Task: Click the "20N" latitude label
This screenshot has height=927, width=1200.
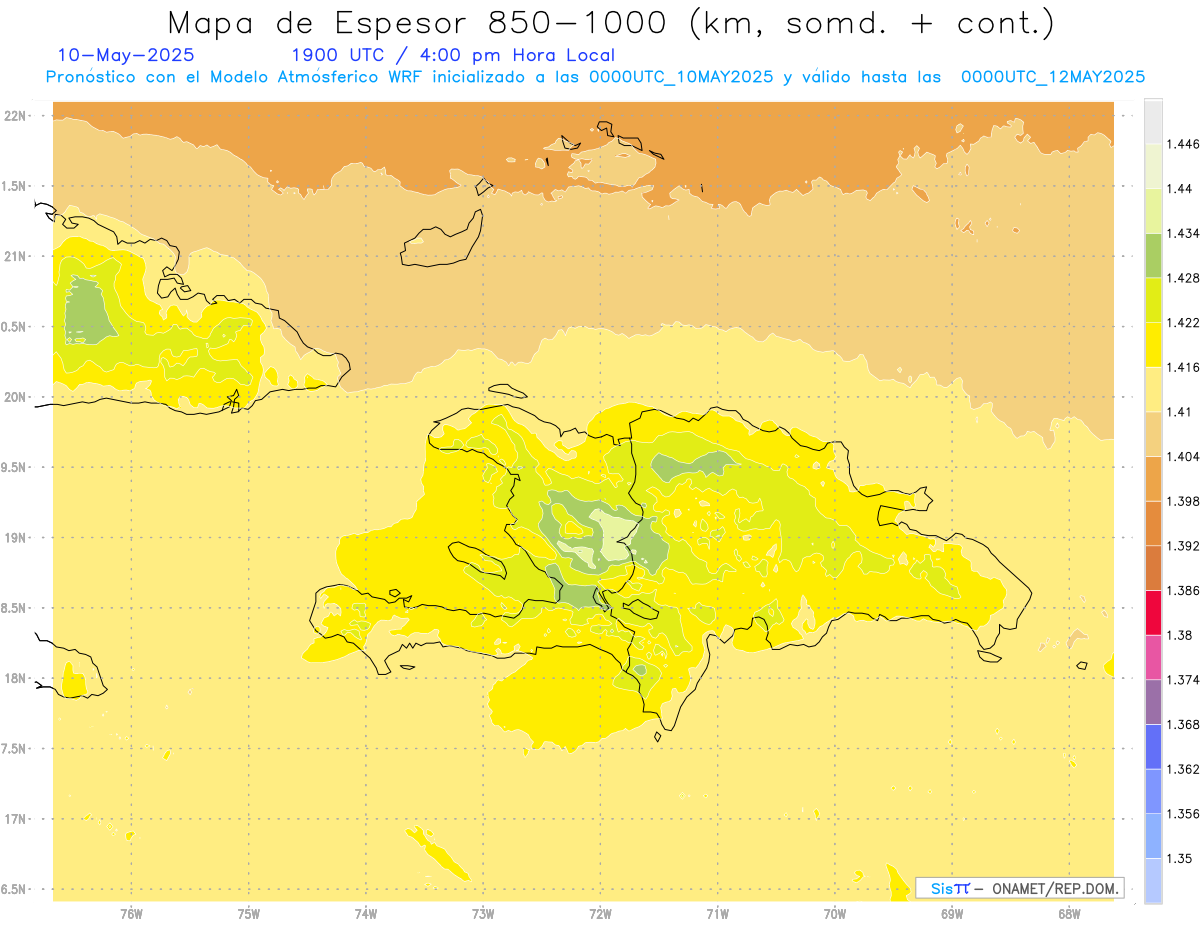Action: click(17, 397)
